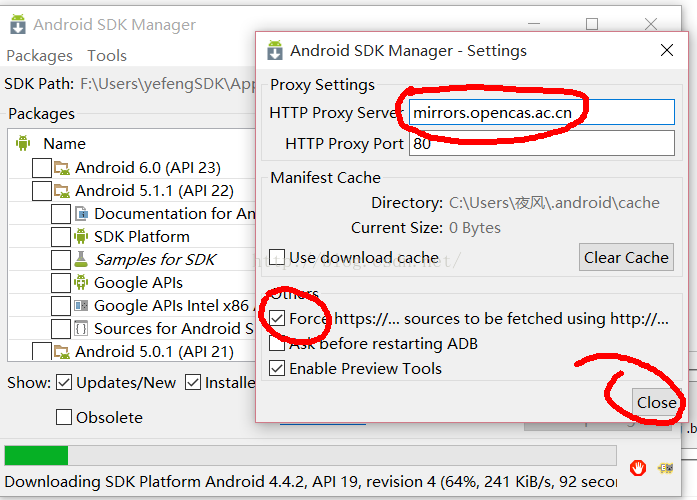Select the SDK Platform row text
The image size is (697, 500).
coord(142,236)
